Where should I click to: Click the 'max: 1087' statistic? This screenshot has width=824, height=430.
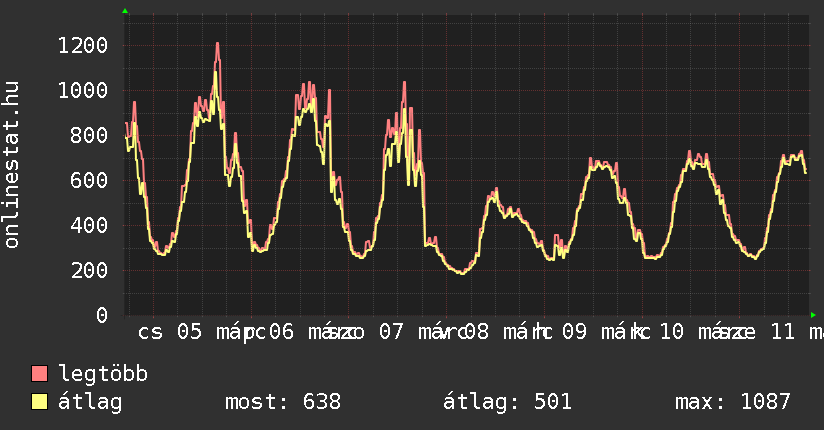coord(733,402)
